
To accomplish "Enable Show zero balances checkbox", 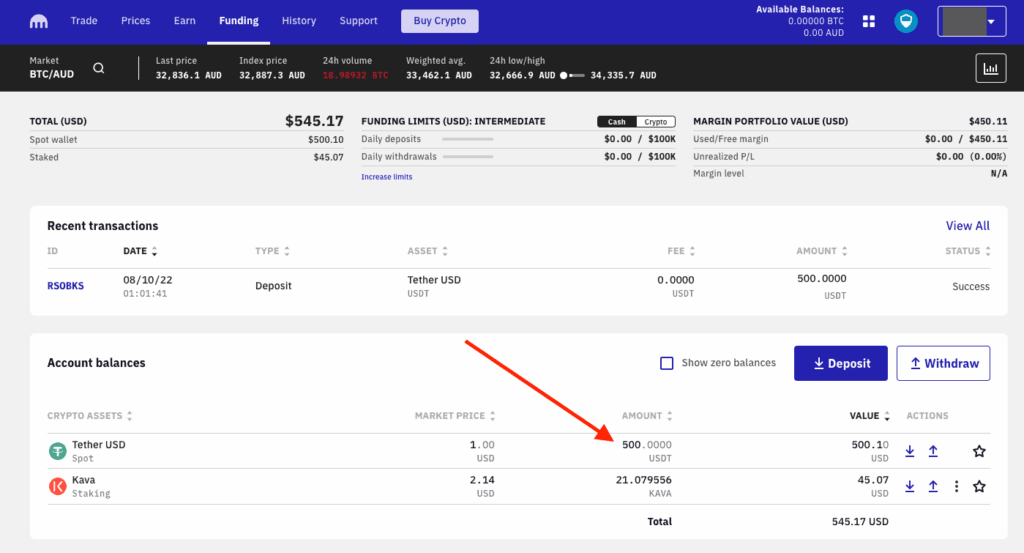I will (x=666, y=363).
